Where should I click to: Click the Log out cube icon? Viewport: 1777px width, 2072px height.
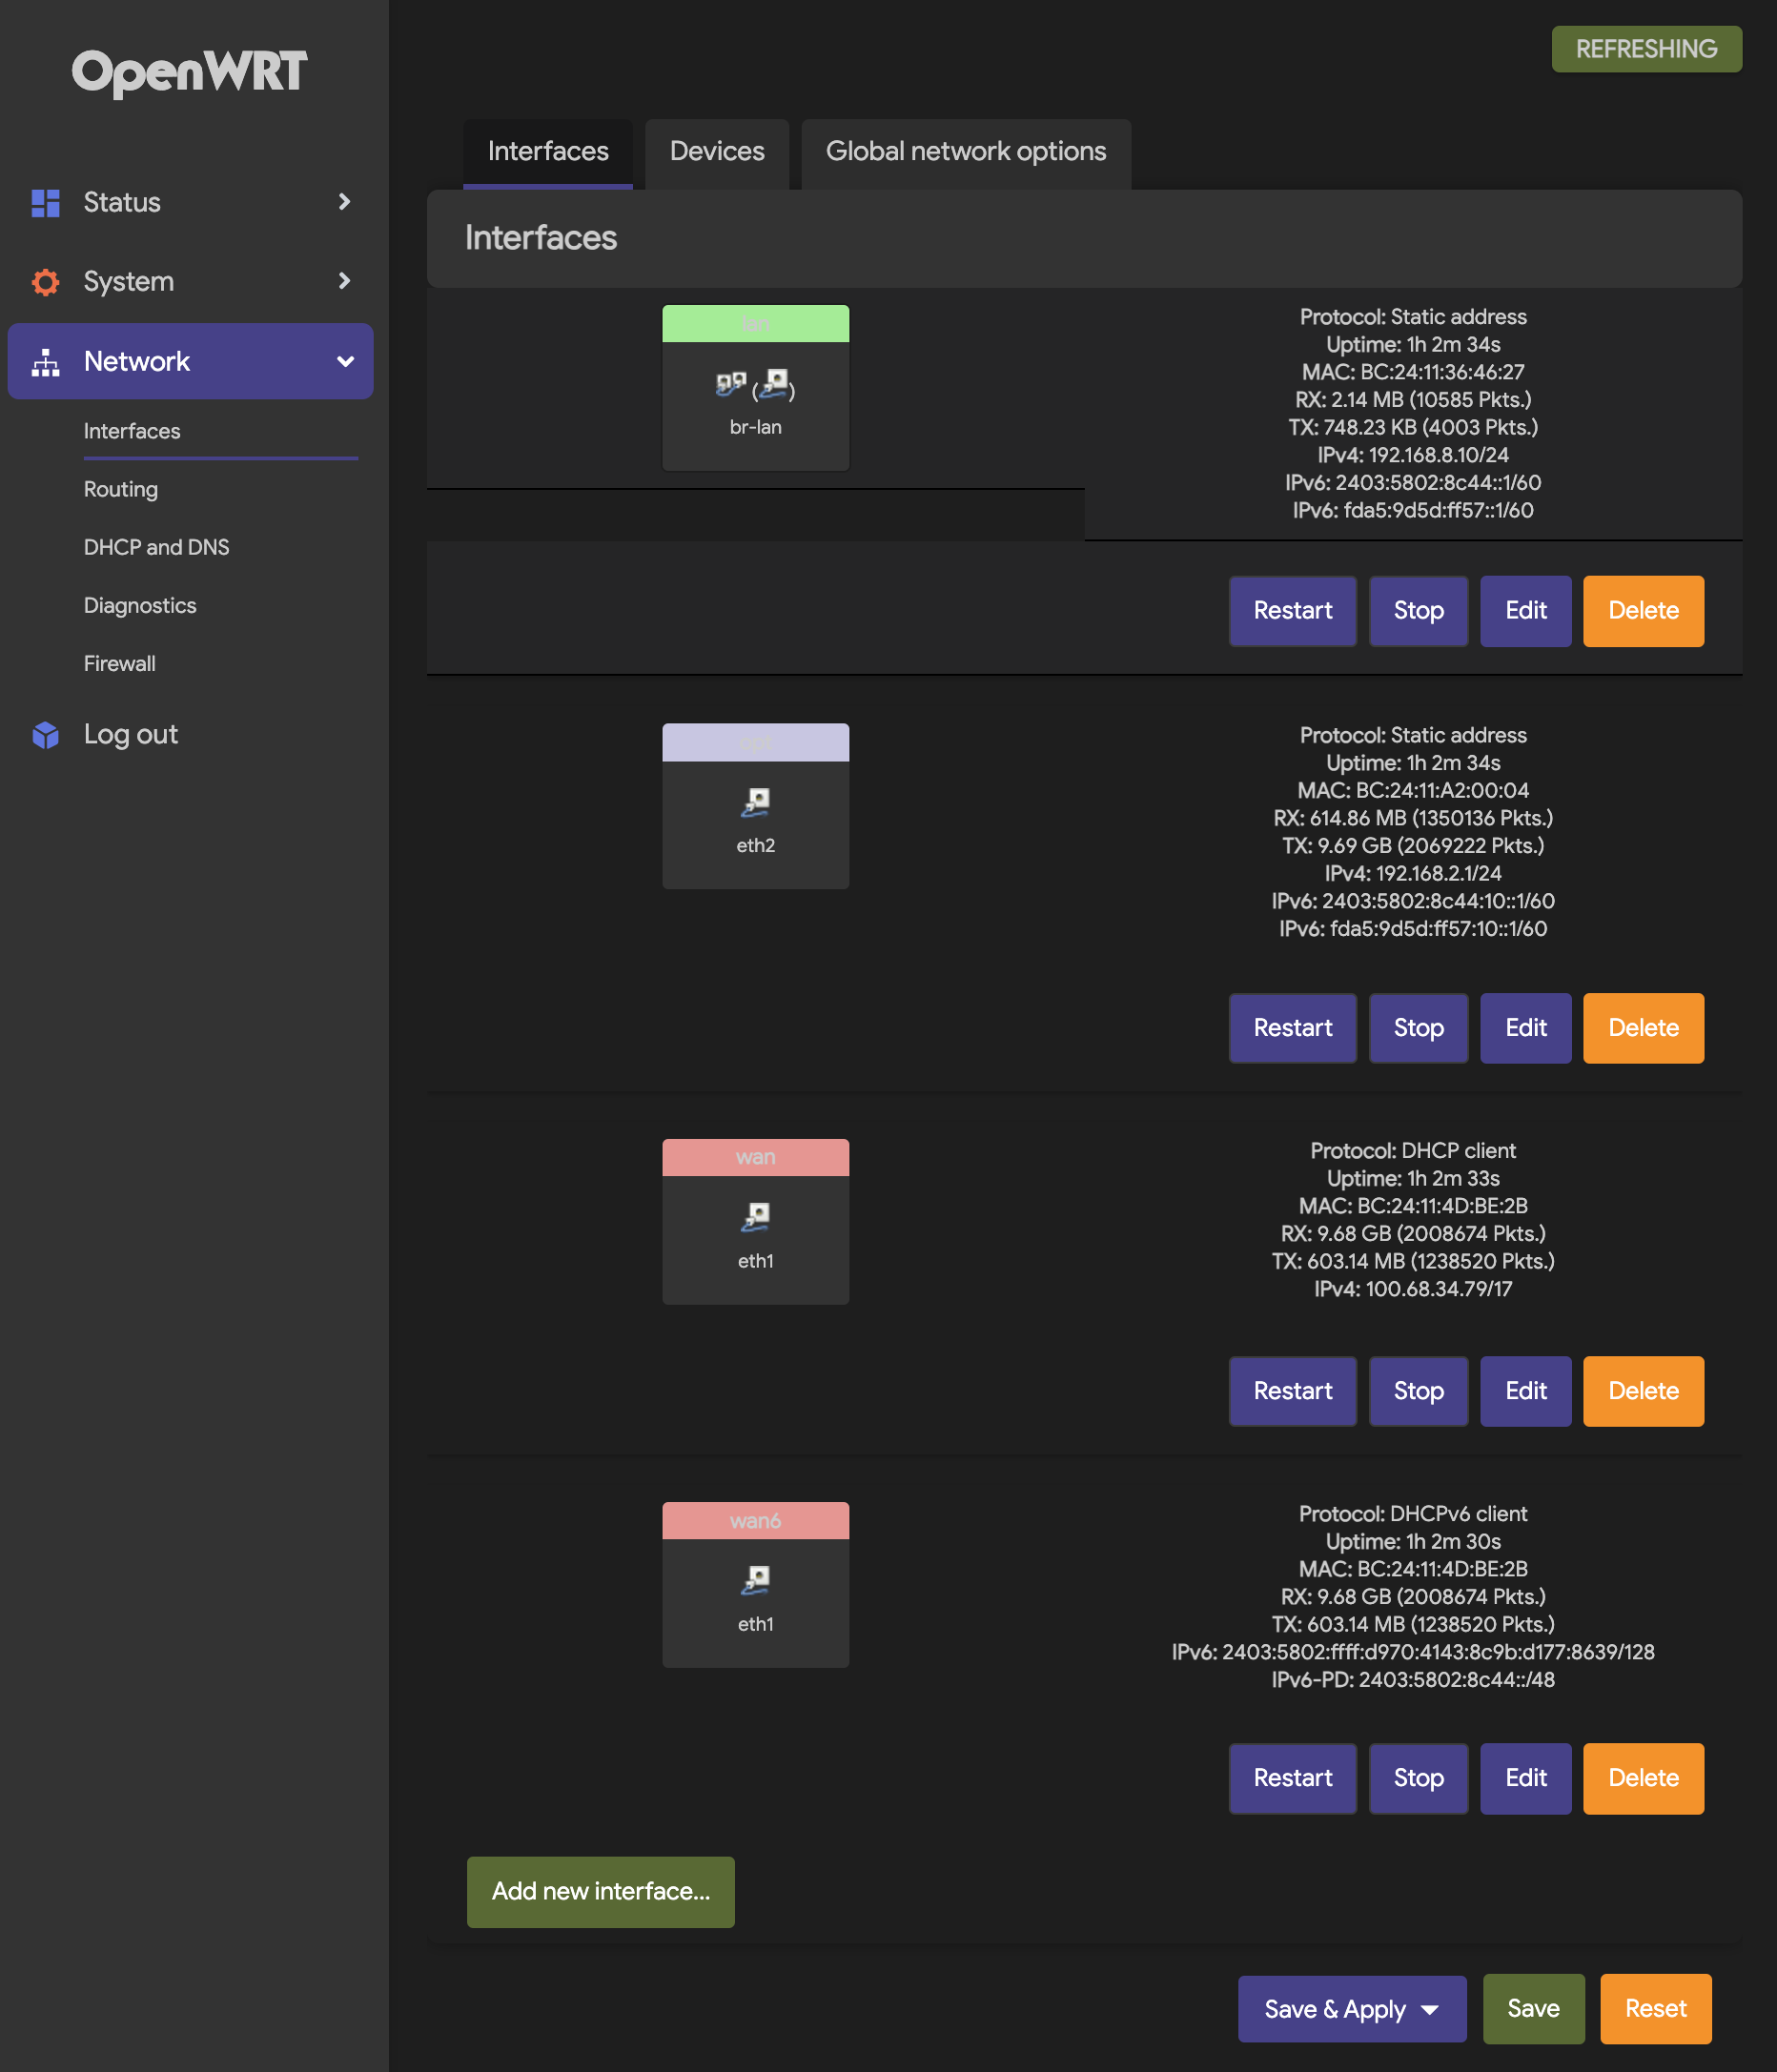(x=45, y=735)
